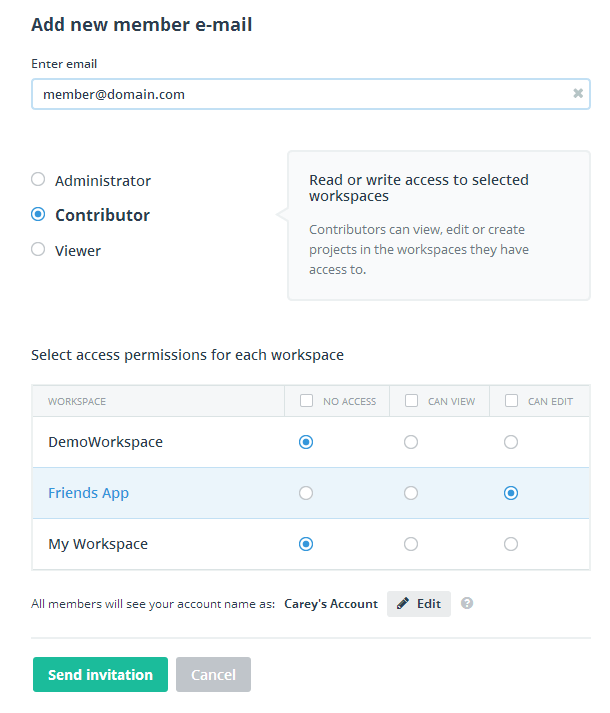This screenshot has height=713, width=610.
Task: Clear the email field with X icon
Action: (578, 93)
